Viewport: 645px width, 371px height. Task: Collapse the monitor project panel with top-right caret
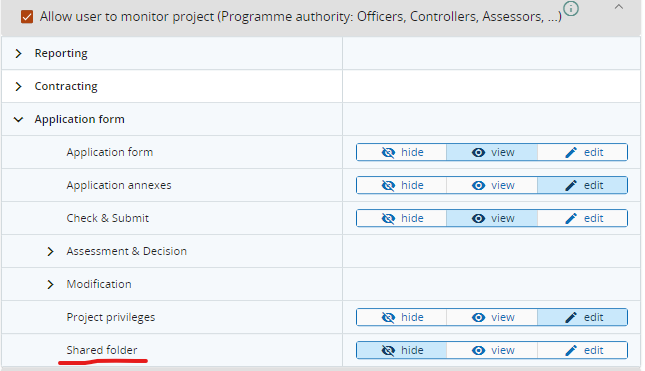point(619,7)
